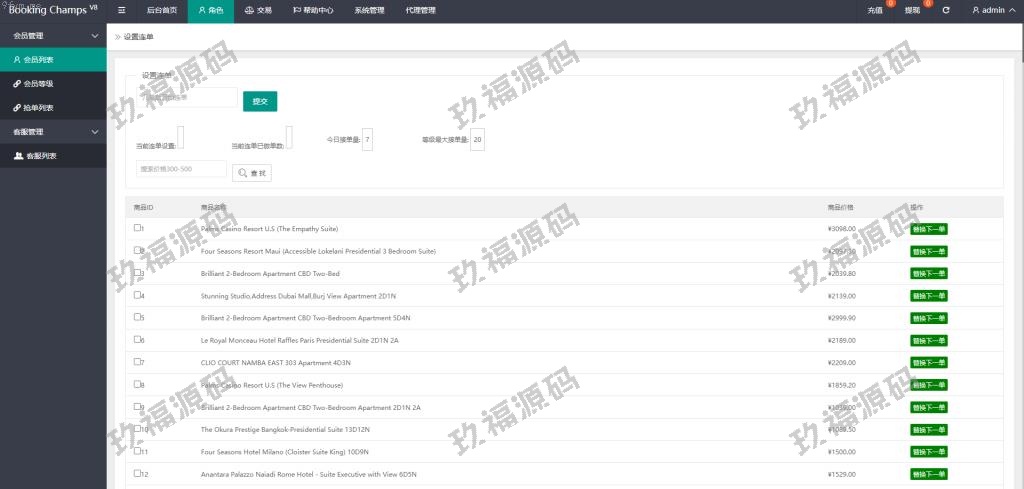Check the box for product ID 1
This screenshot has height=489, width=1024.
click(137, 228)
